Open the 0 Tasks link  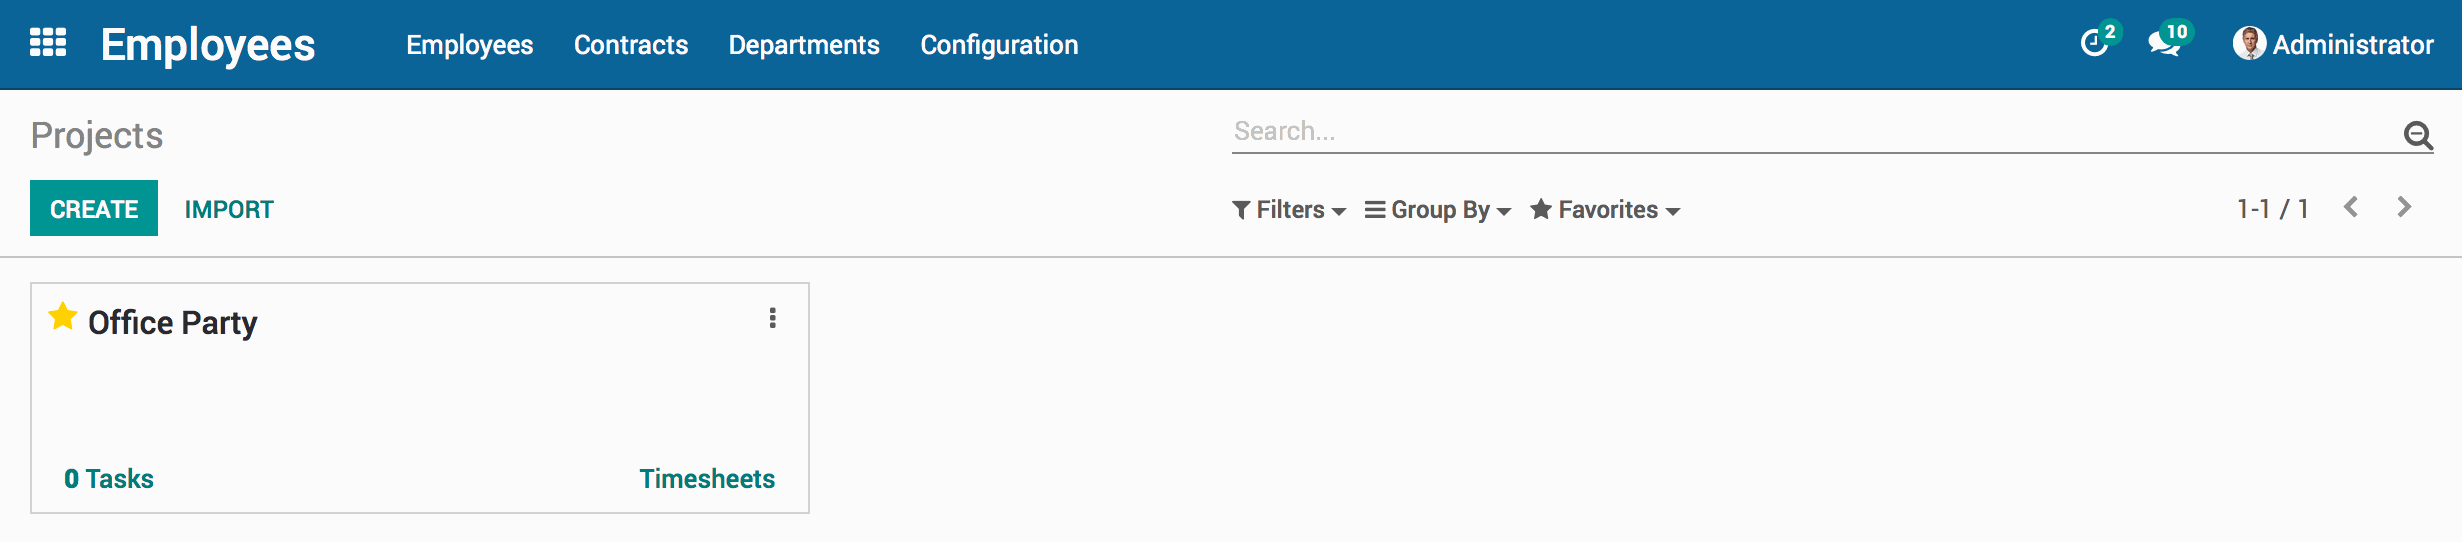pyautogui.click(x=109, y=479)
